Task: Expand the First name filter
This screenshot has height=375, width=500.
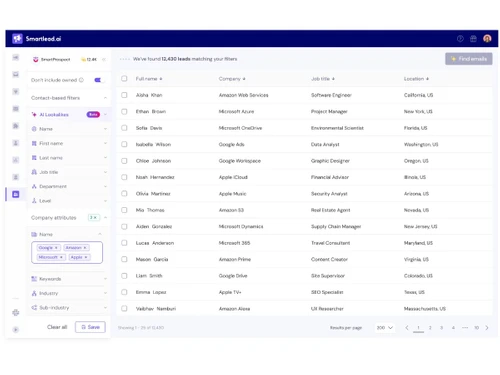Action: [x=105, y=143]
